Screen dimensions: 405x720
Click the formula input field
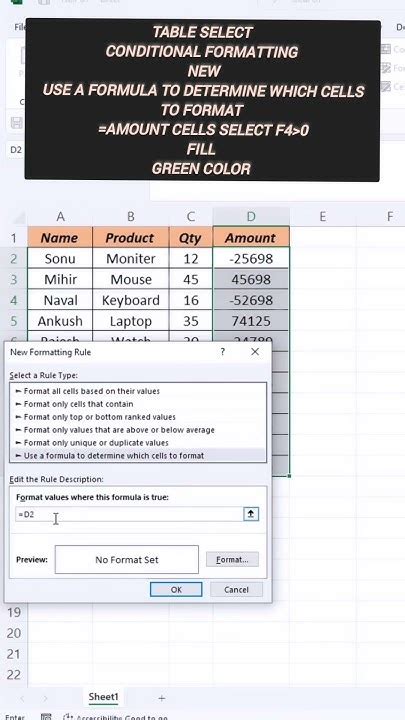129,514
